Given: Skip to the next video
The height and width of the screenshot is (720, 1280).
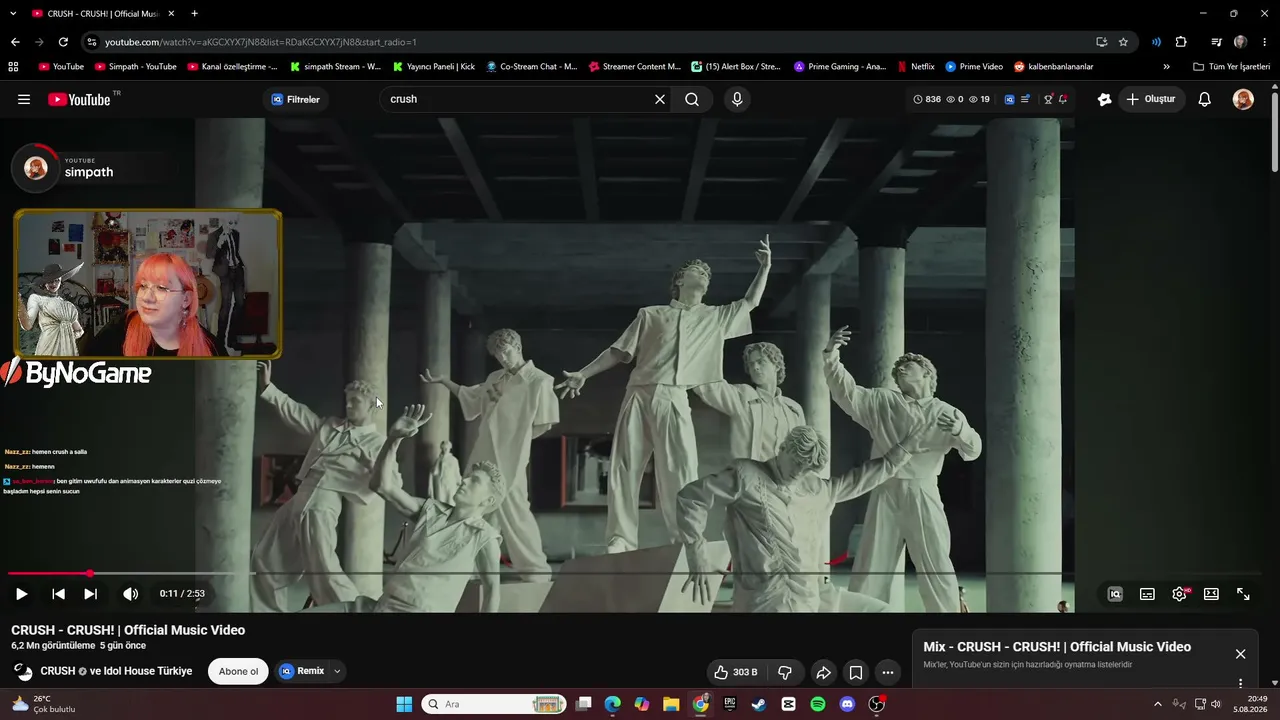Looking at the screenshot, I should [x=90, y=594].
